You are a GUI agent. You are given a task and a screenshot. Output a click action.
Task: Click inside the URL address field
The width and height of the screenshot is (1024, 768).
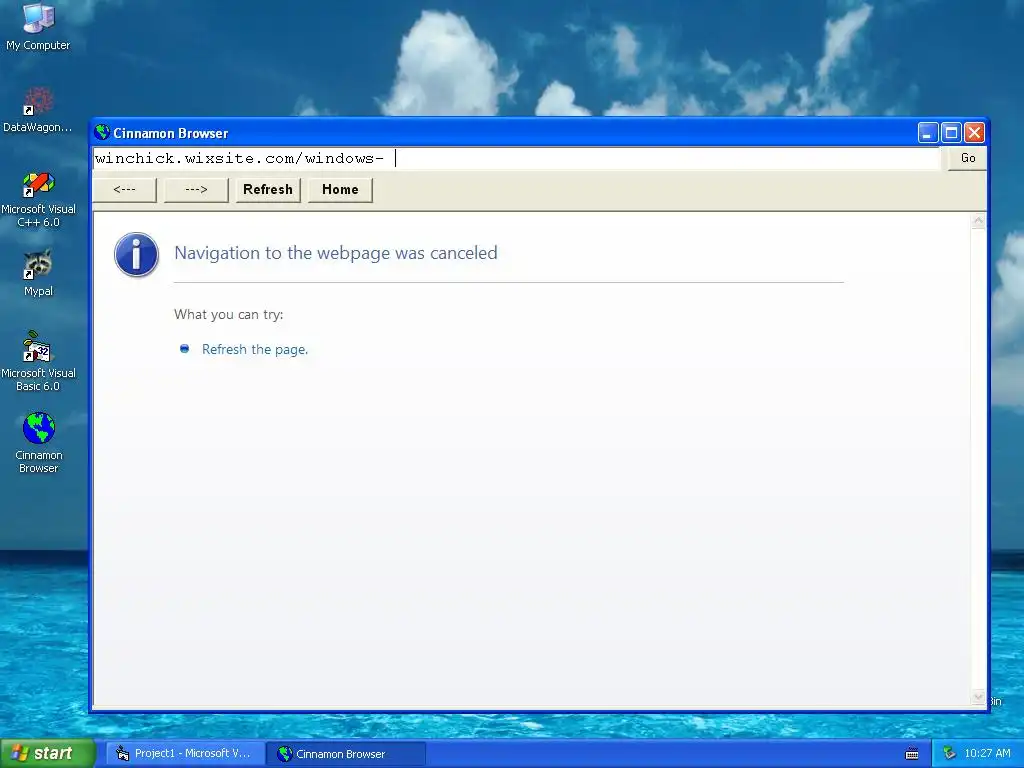[517, 159]
